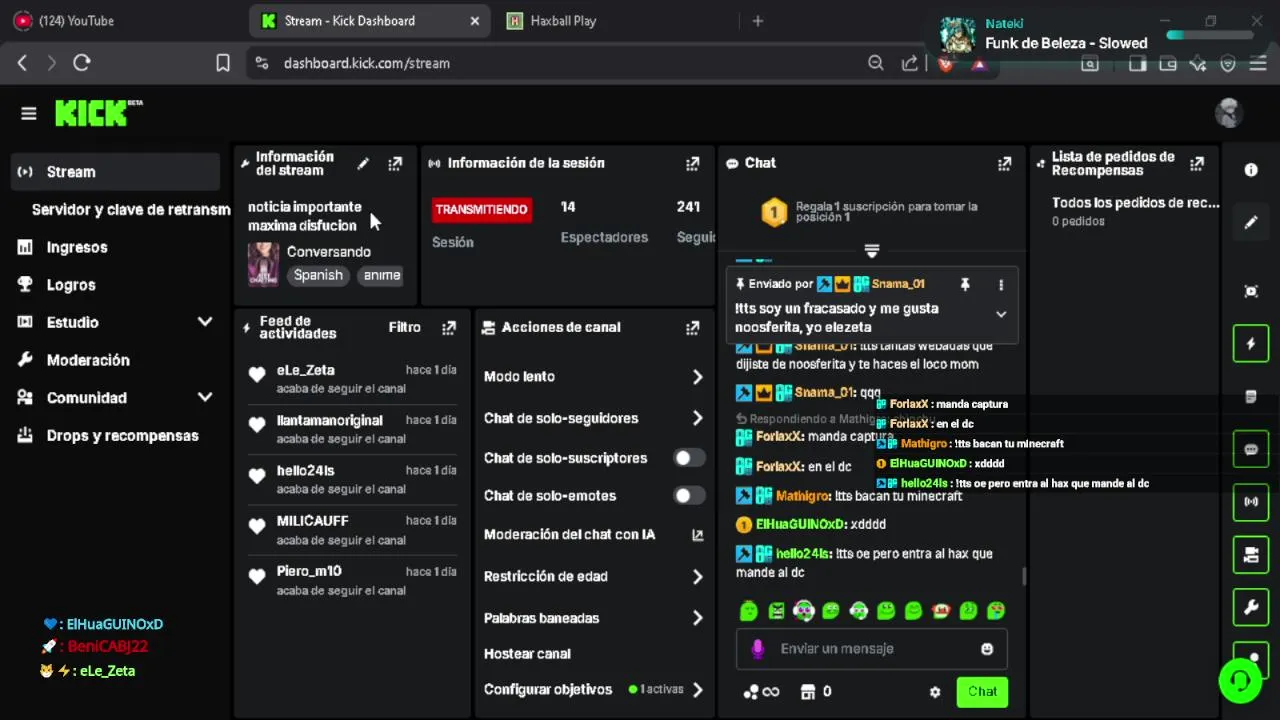Click the chat panel scrollbar
This screenshot has height=720, width=1280.
click(1023, 576)
